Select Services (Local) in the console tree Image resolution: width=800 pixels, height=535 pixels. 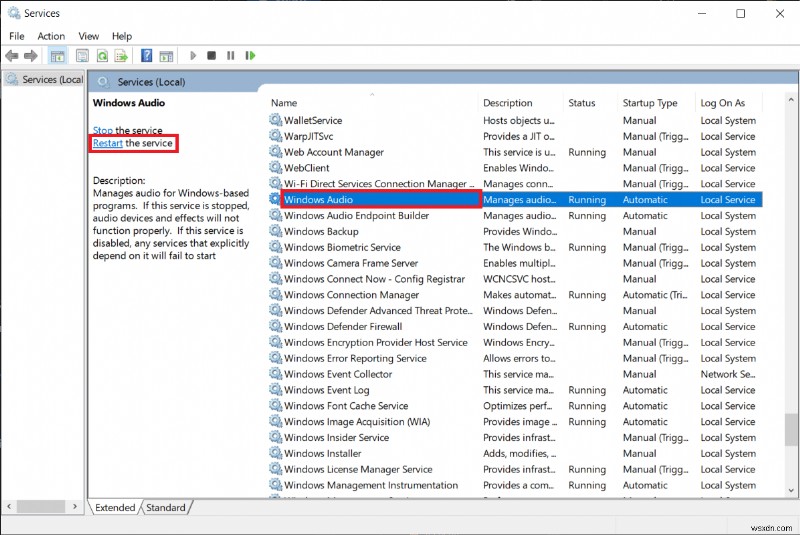tap(45, 80)
